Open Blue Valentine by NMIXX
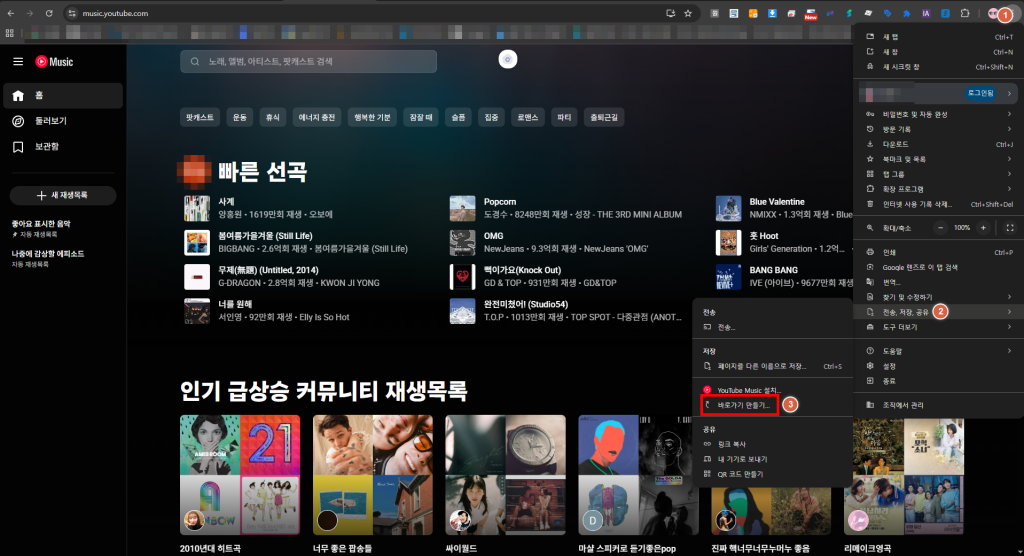Image resolution: width=1024 pixels, height=556 pixels. pyautogui.click(x=777, y=202)
